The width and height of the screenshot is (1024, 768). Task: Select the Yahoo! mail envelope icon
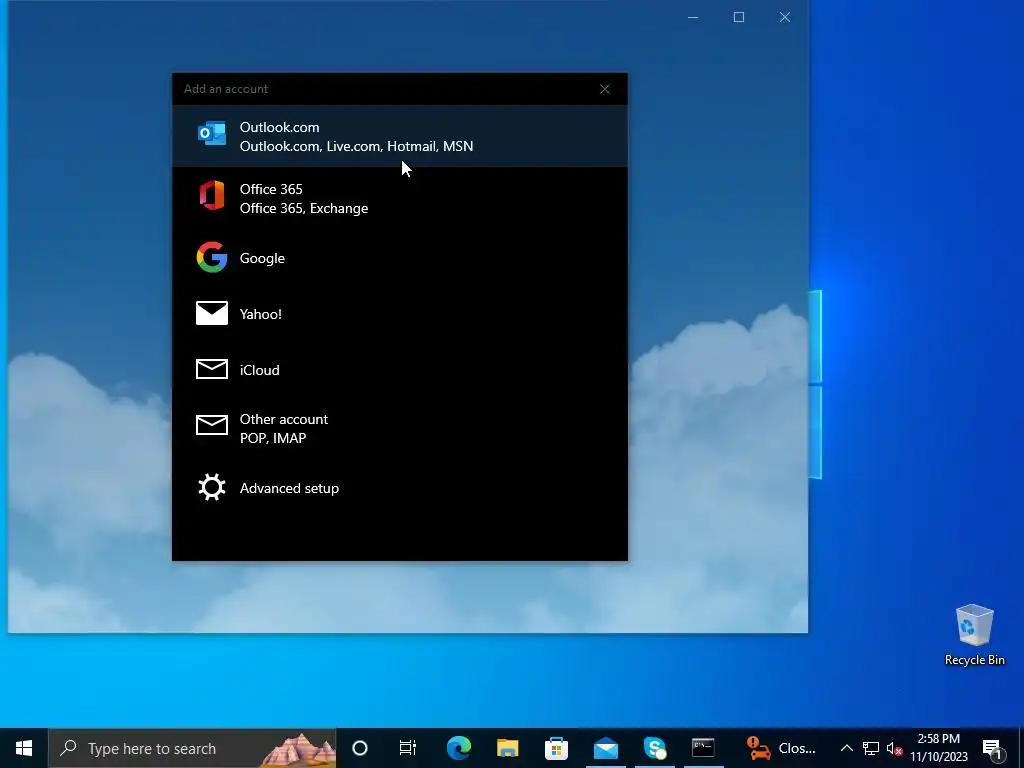212,313
